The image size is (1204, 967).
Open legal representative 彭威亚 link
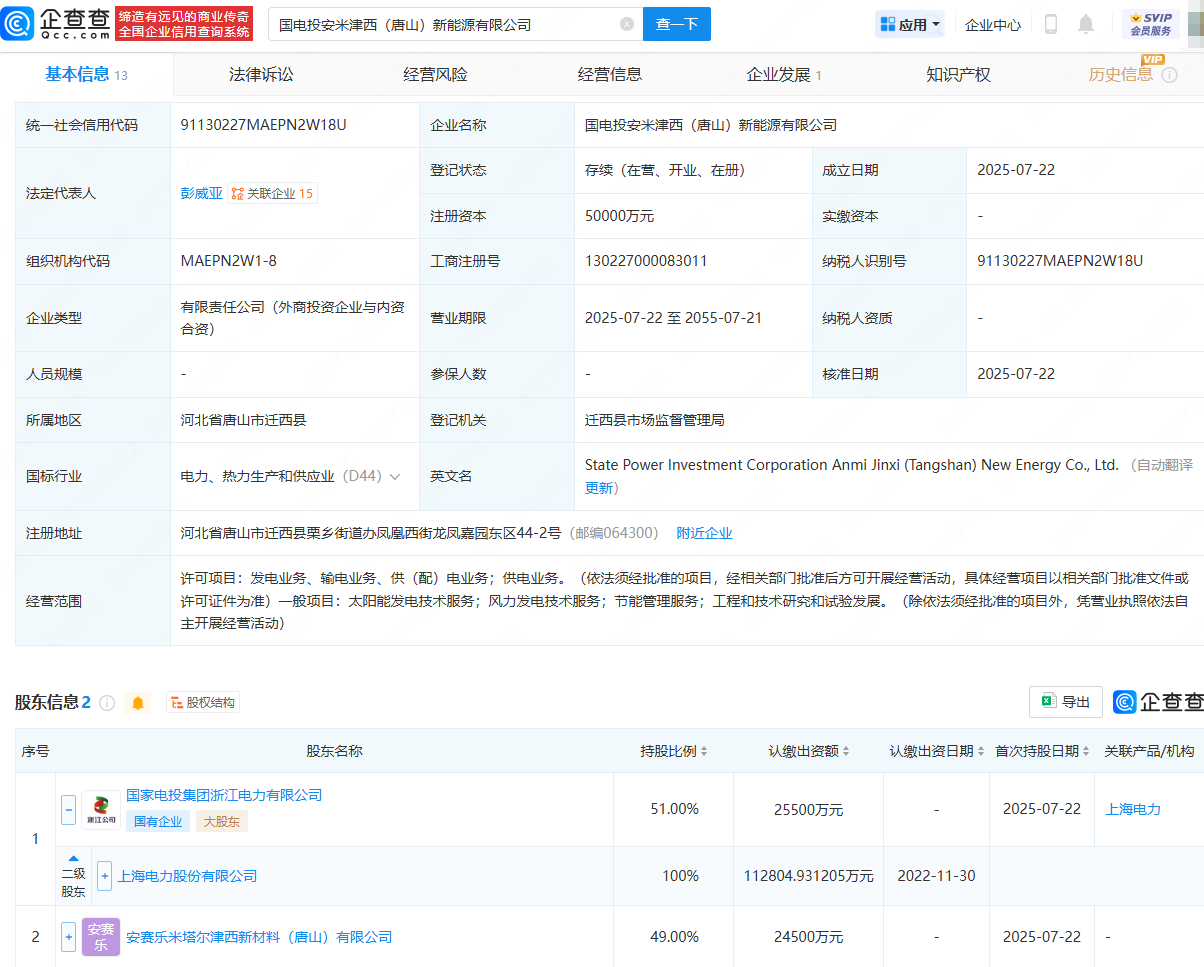click(x=201, y=193)
